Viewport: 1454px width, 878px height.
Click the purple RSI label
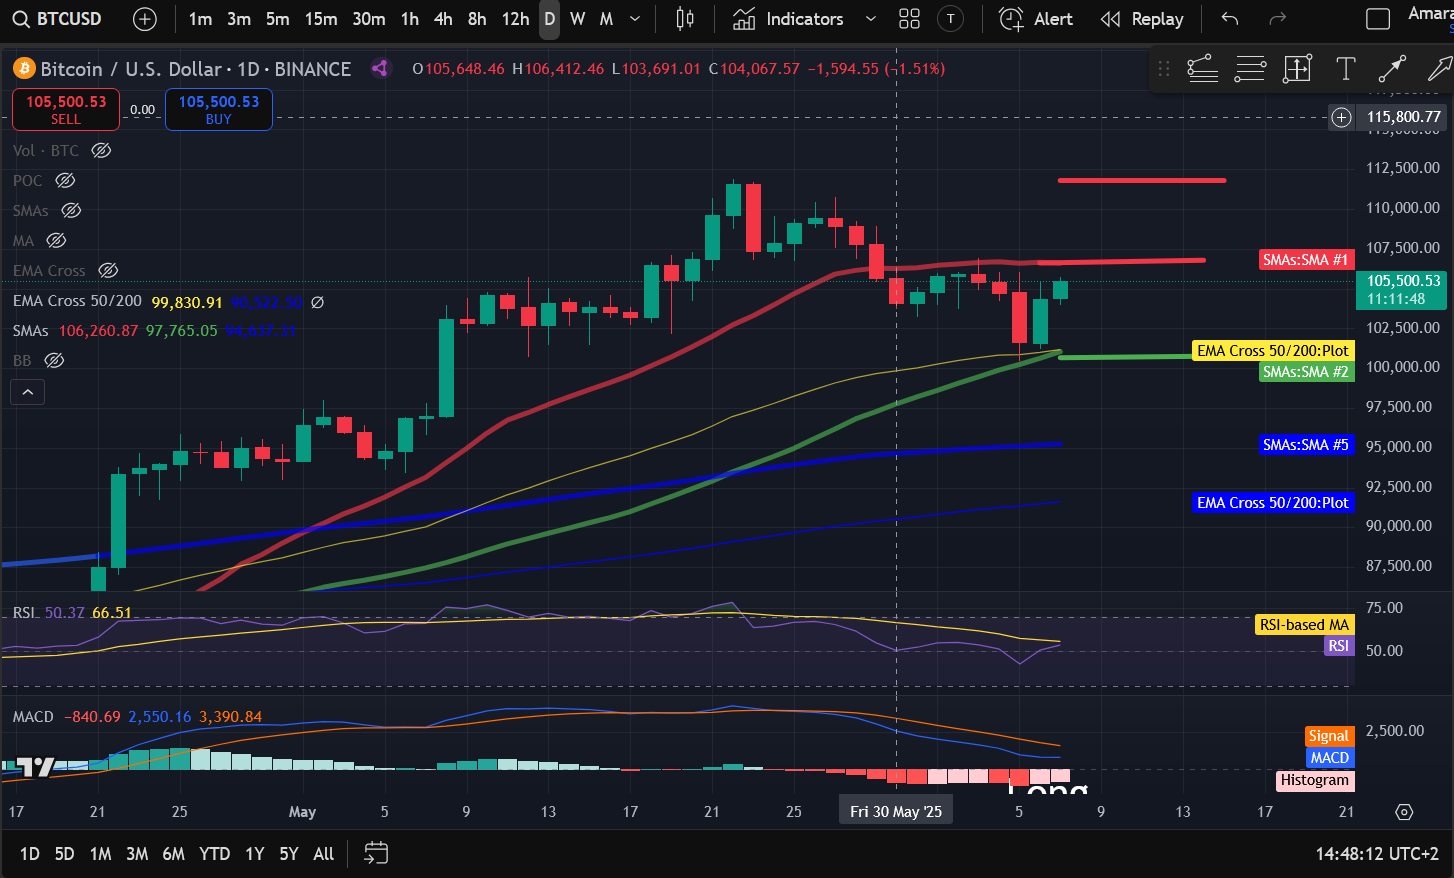click(1338, 646)
